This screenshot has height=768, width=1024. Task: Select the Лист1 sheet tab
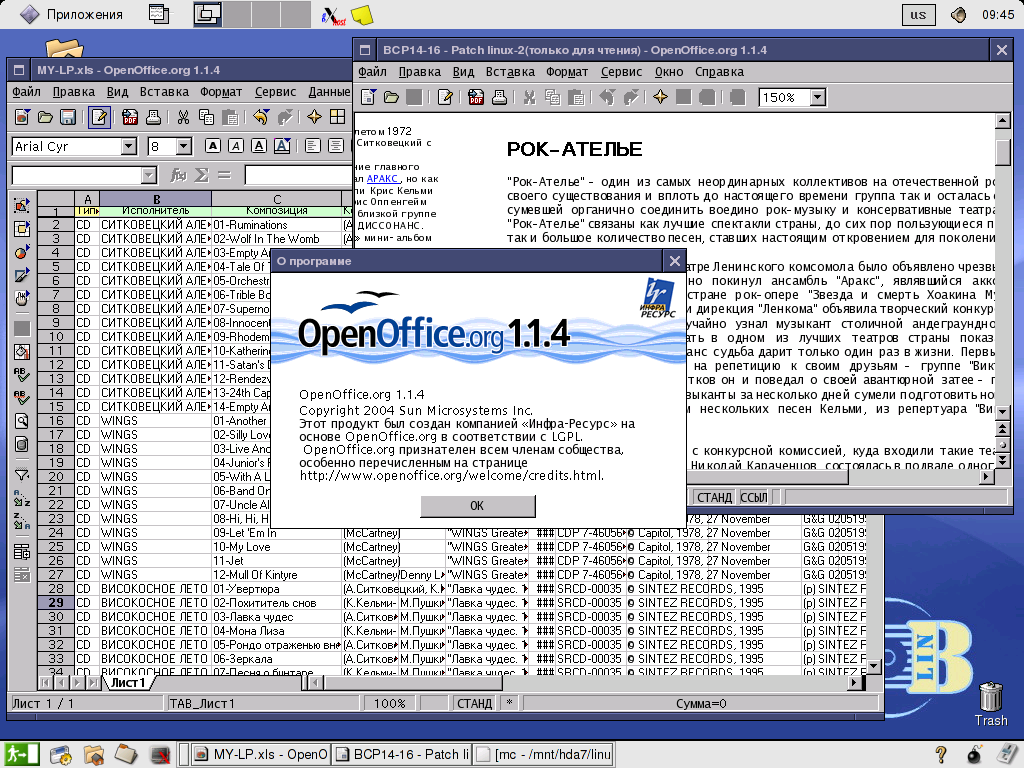pos(127,682)
